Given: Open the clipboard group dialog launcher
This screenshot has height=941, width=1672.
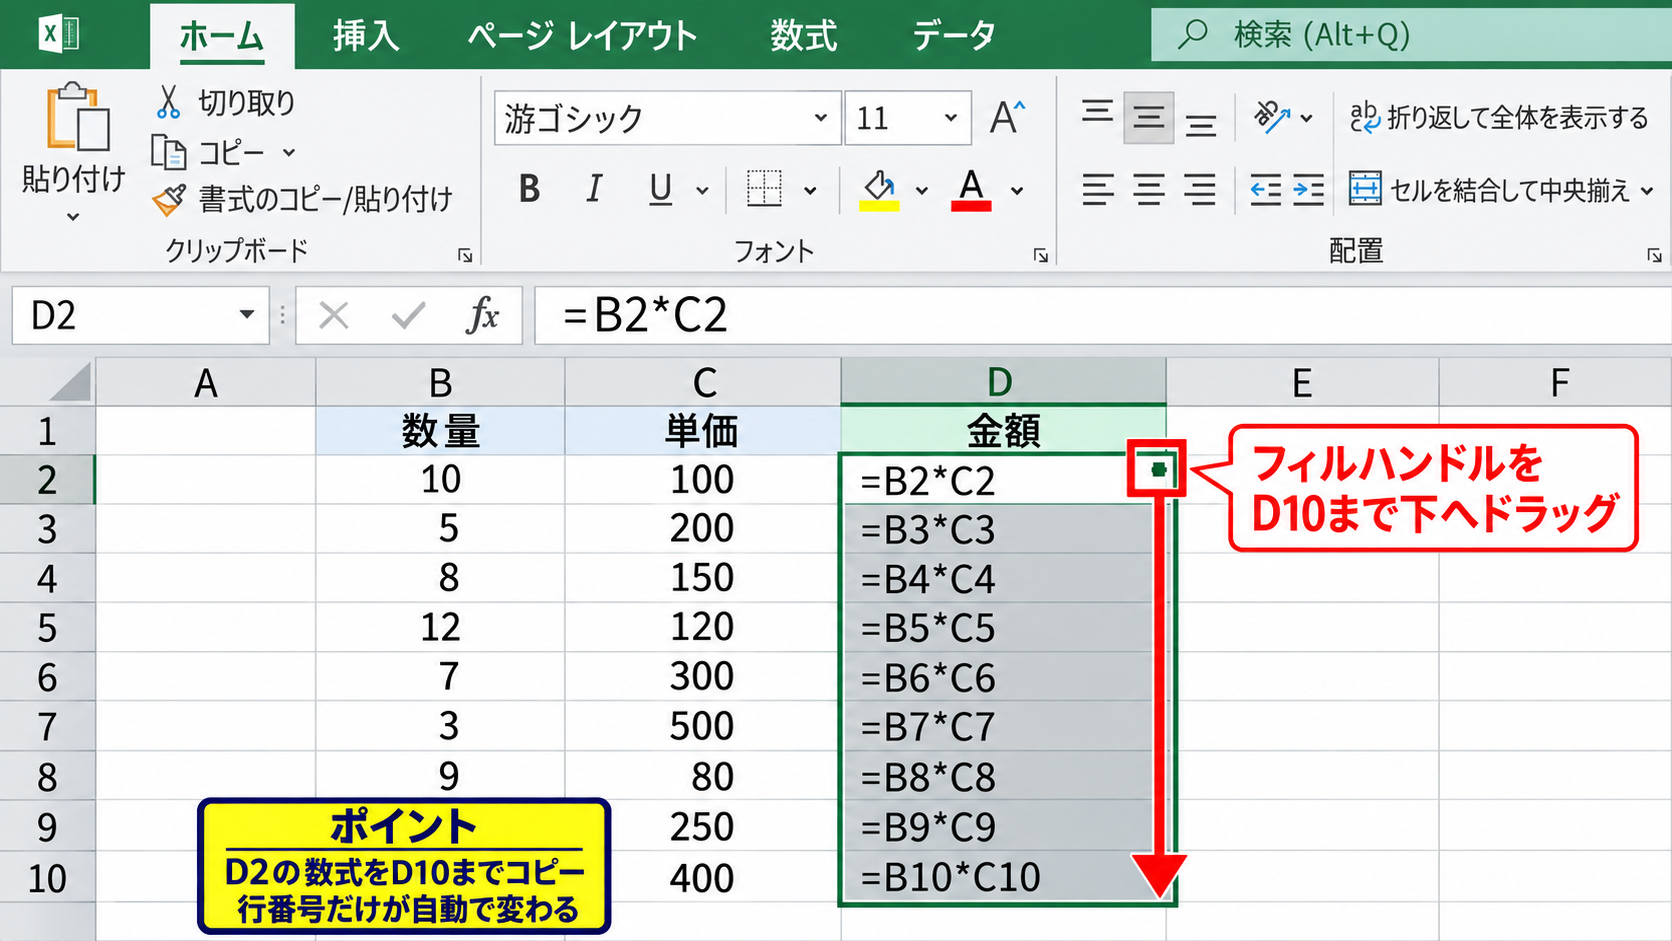Looking at the screenshot, I should (465, 255).
